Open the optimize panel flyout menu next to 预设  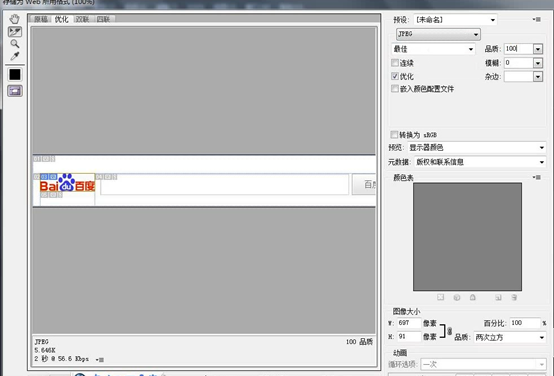pos(536,19)
